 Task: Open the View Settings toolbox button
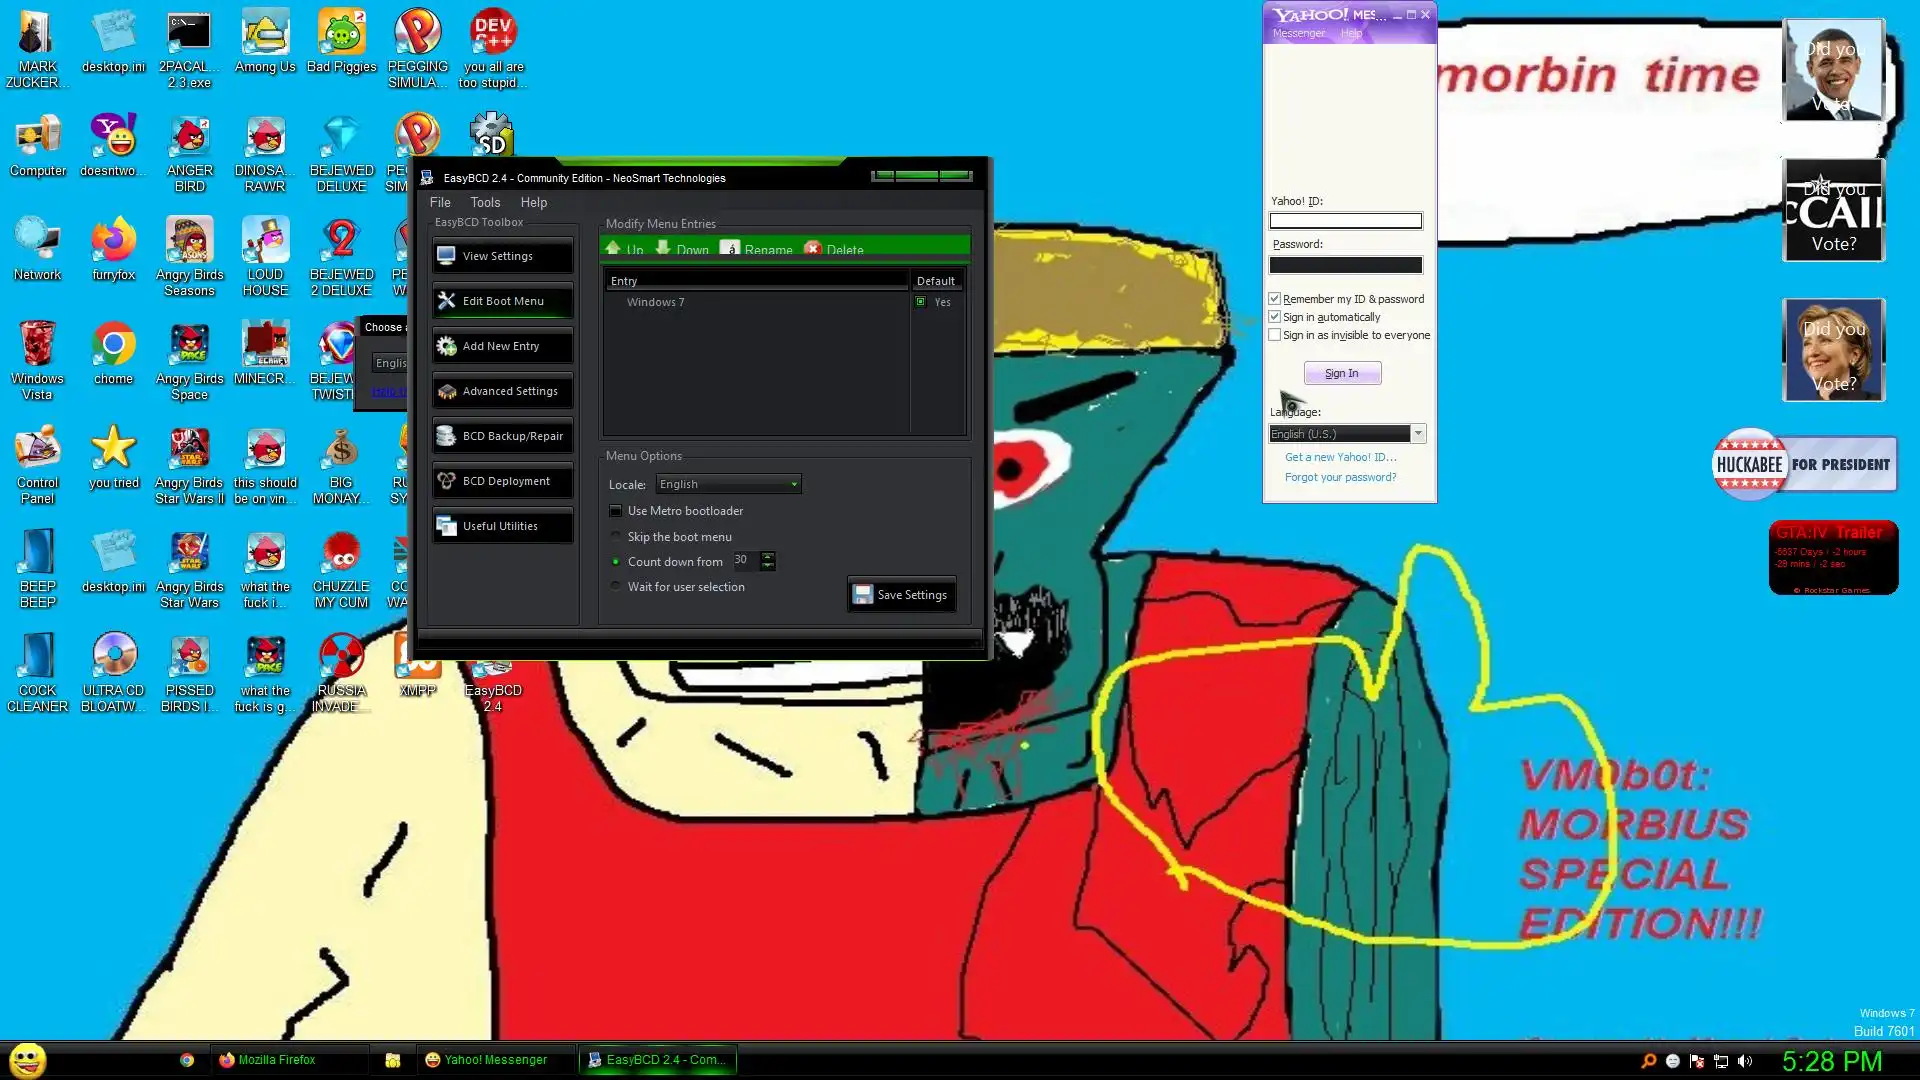click(x=502, y=256)
